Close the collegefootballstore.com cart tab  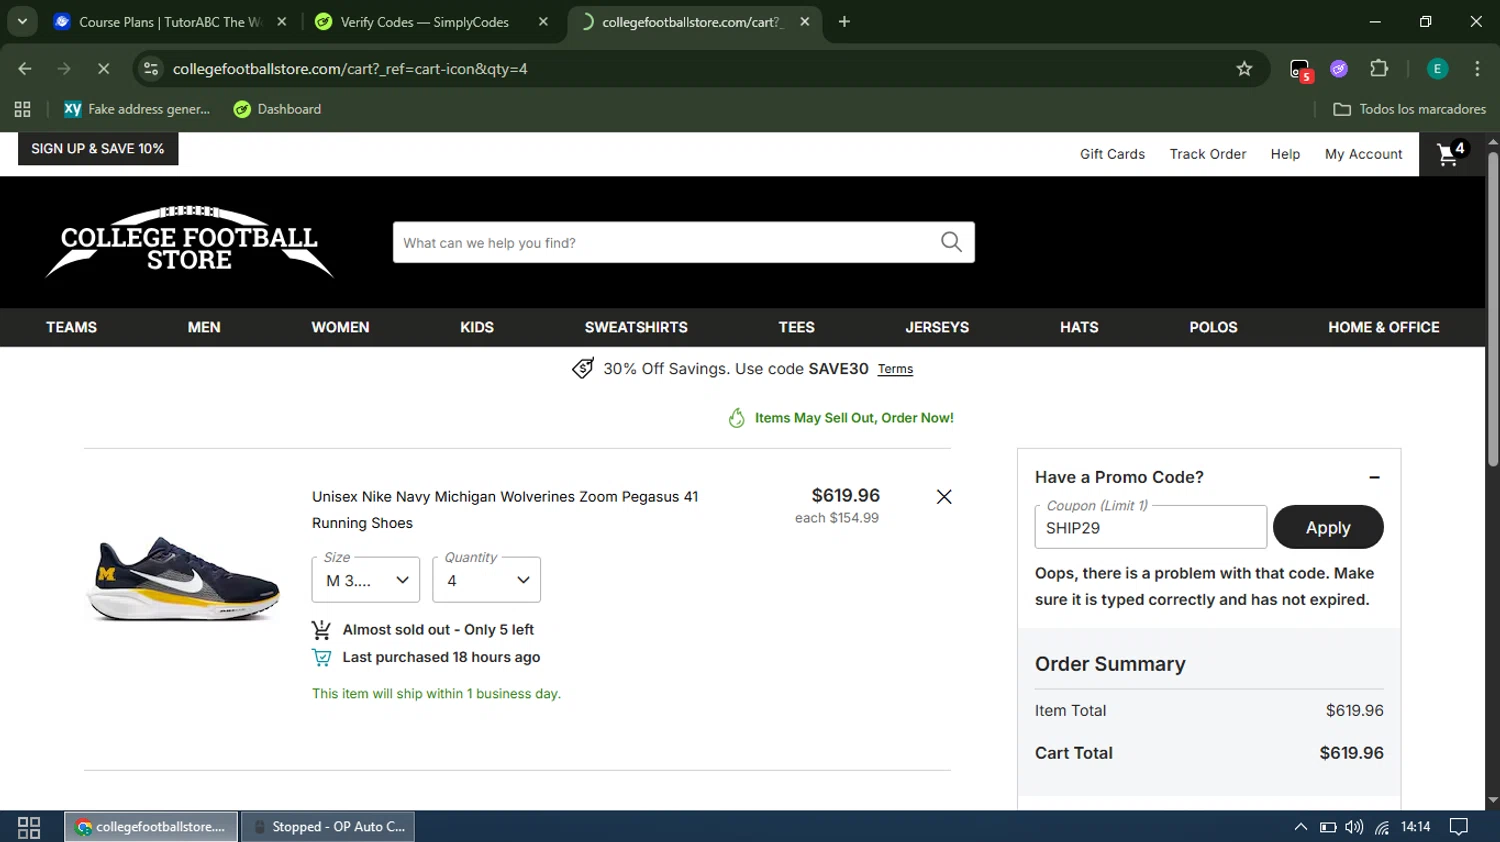805,21
